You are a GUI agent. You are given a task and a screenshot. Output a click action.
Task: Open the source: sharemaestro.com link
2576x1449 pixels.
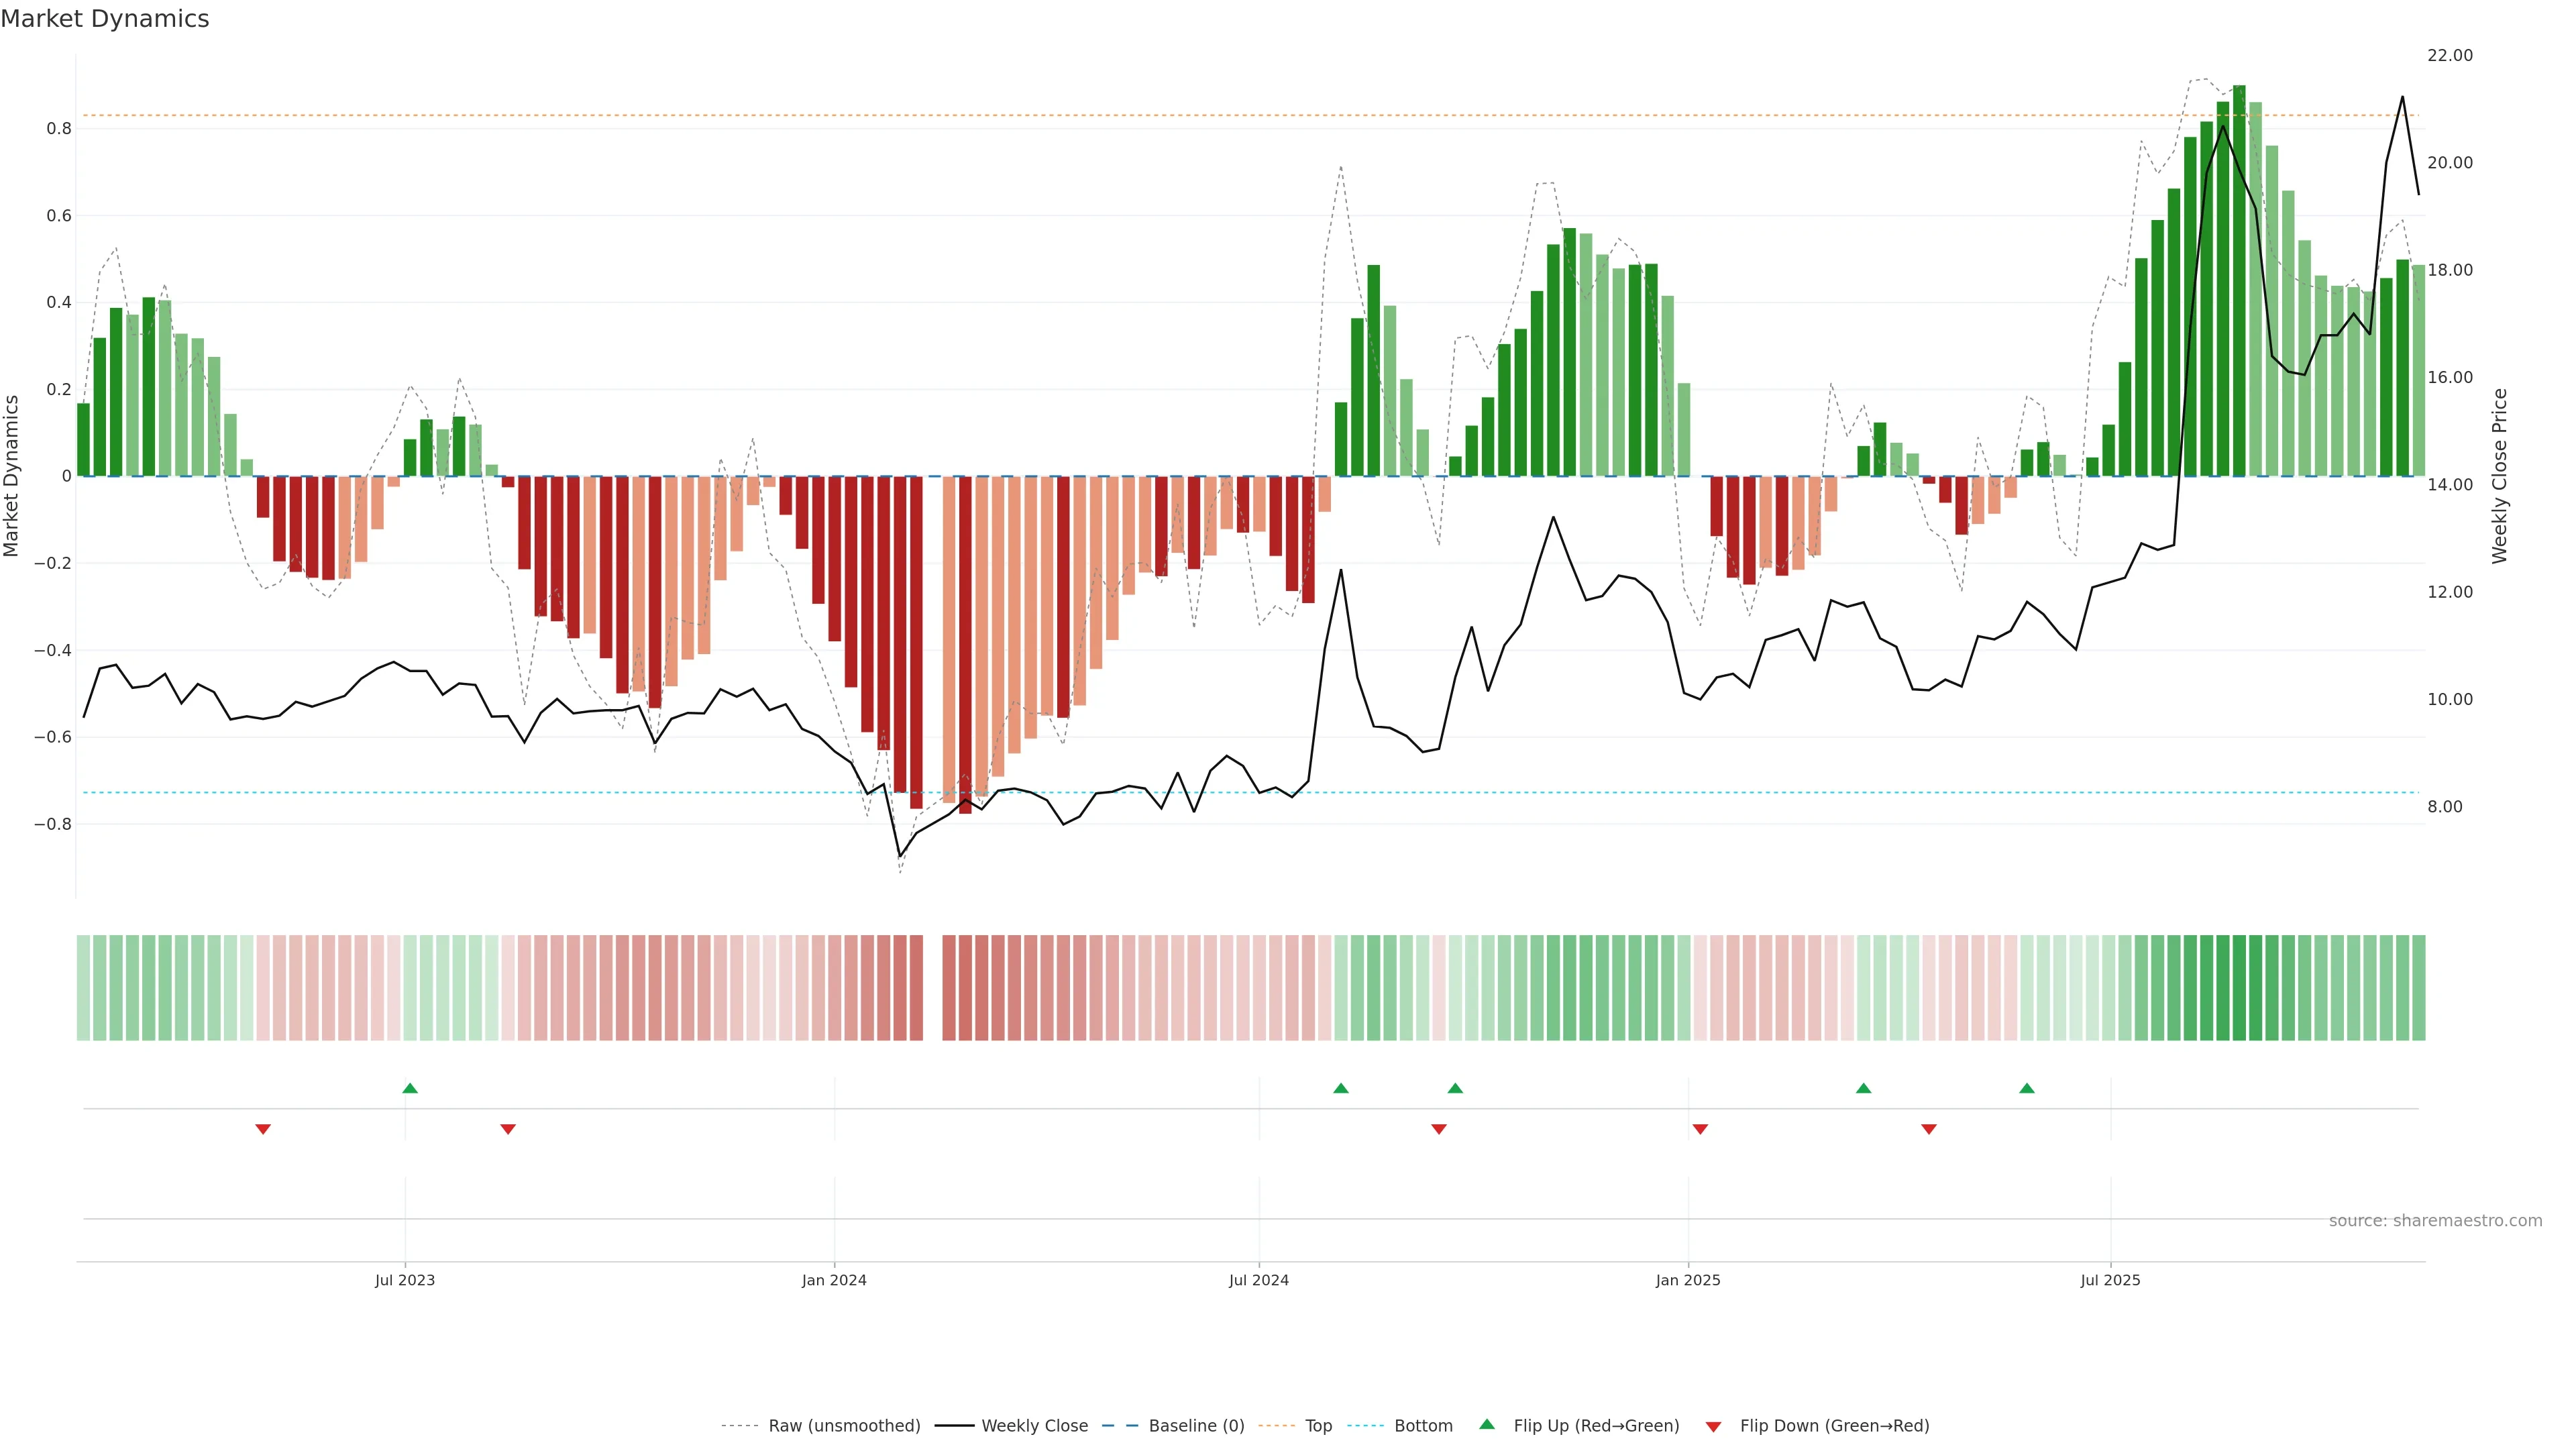[x=2435, y=1221]
